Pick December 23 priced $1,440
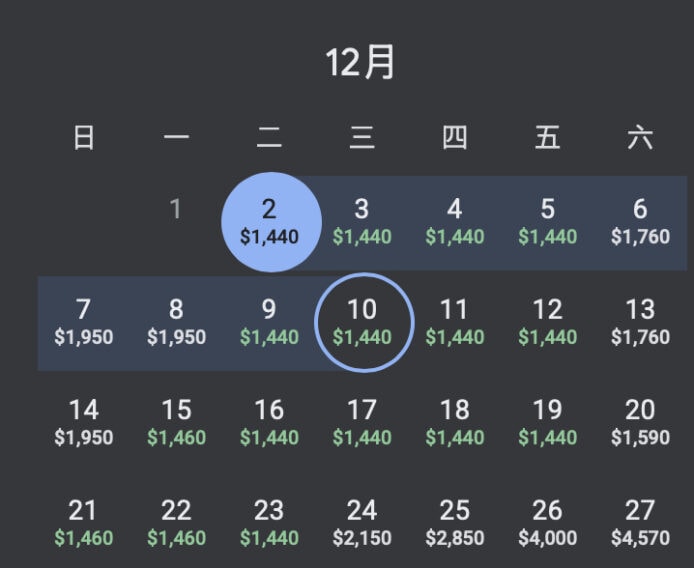The width and height of the screenshot is (694, 568). pyautogui.click(x=269, y=523)
